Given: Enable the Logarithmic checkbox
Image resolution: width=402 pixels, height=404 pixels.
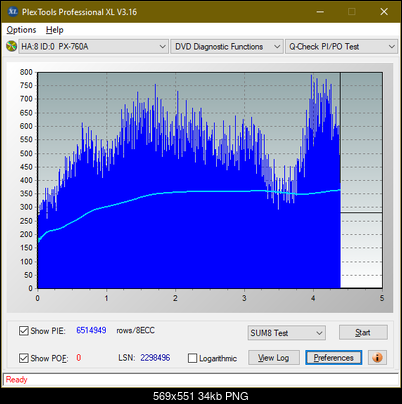Looking at the screenshot, I should pyautogui.click(x=192, y=358).
